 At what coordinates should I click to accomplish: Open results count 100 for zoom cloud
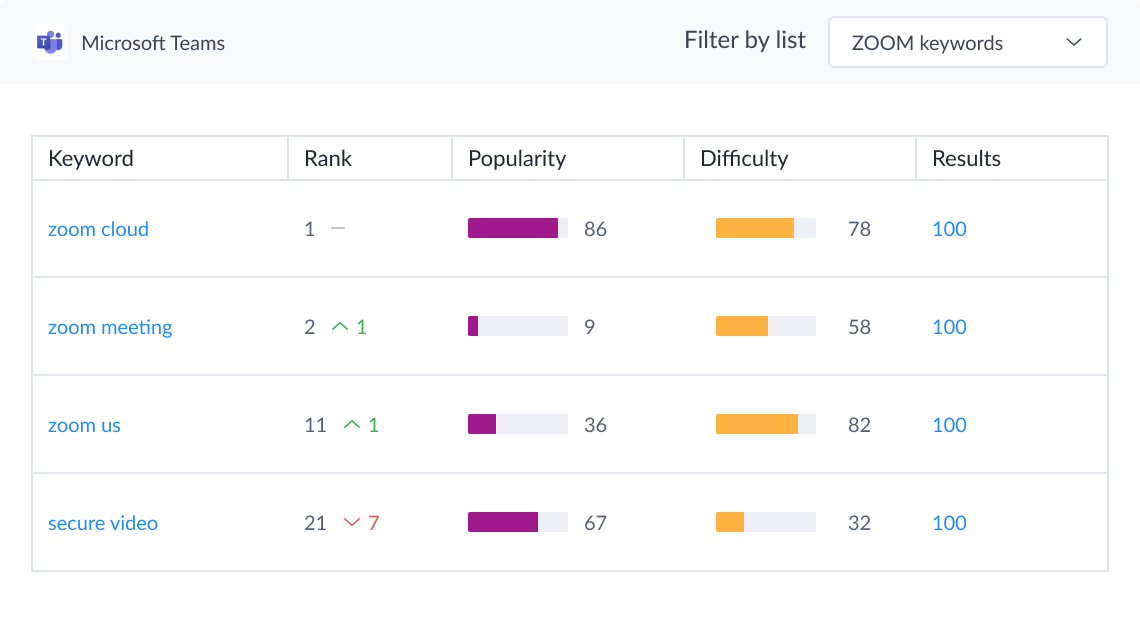tap(949, 229)
